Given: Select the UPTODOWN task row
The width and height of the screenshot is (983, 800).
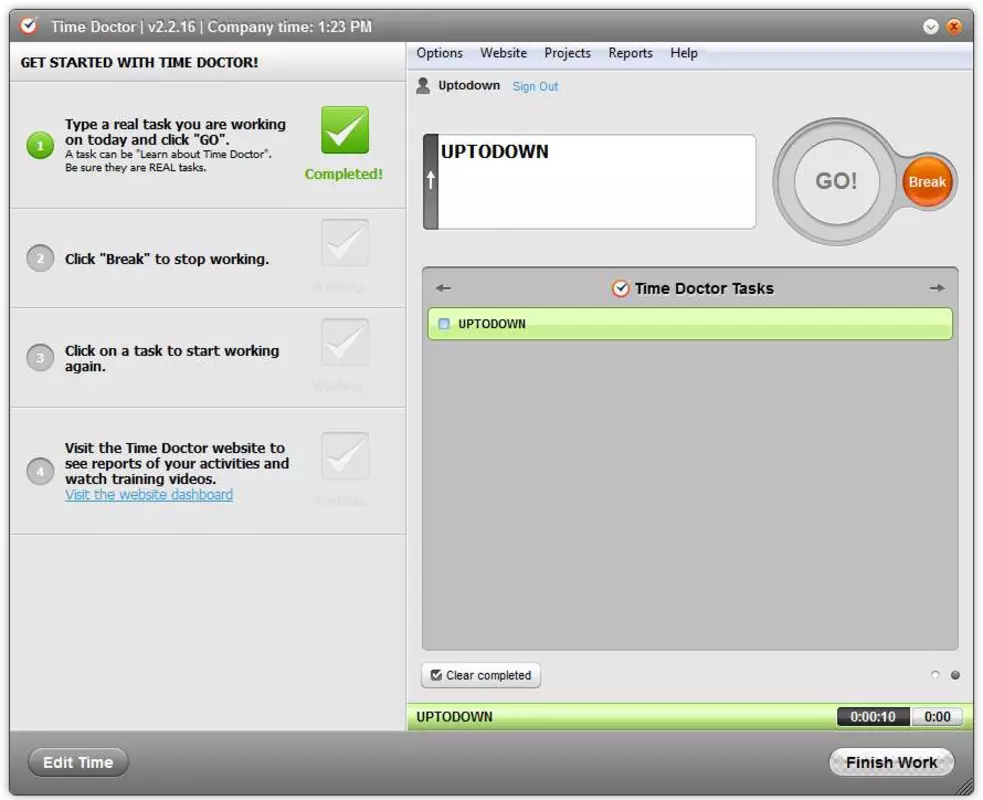Looking at the screenshot, I should click(690, 324).
